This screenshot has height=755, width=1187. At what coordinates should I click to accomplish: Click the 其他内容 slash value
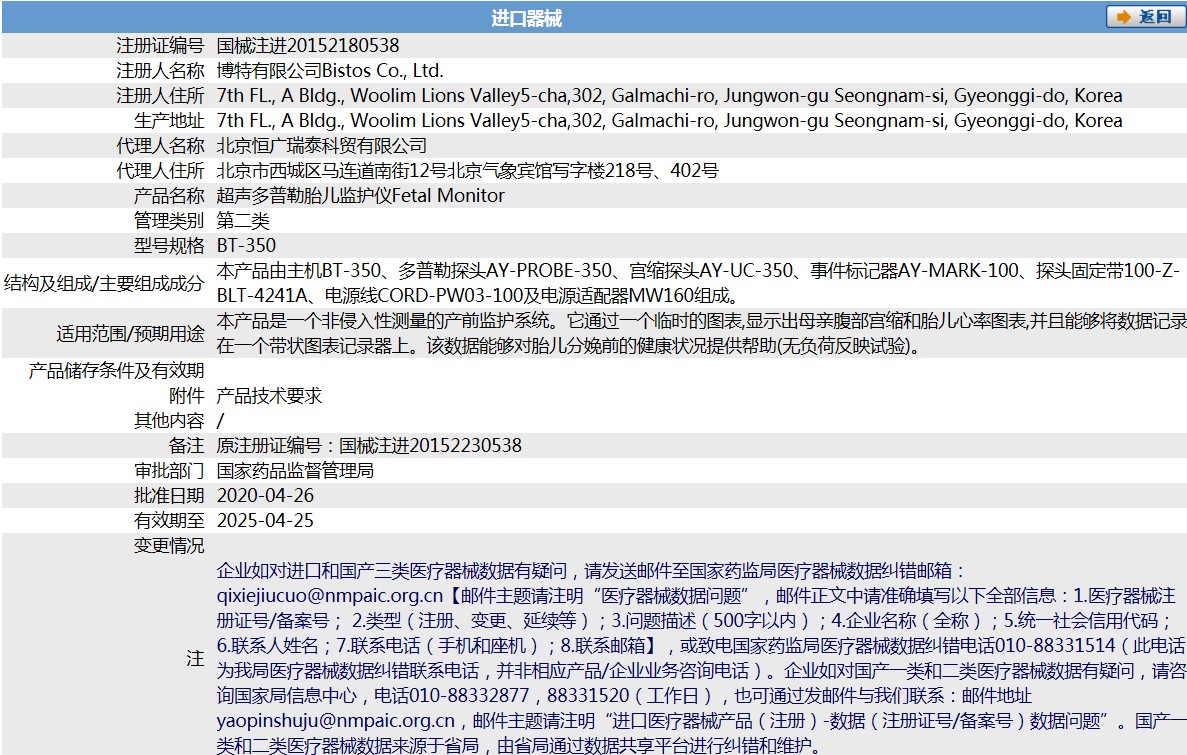click(x=220, y=420)
